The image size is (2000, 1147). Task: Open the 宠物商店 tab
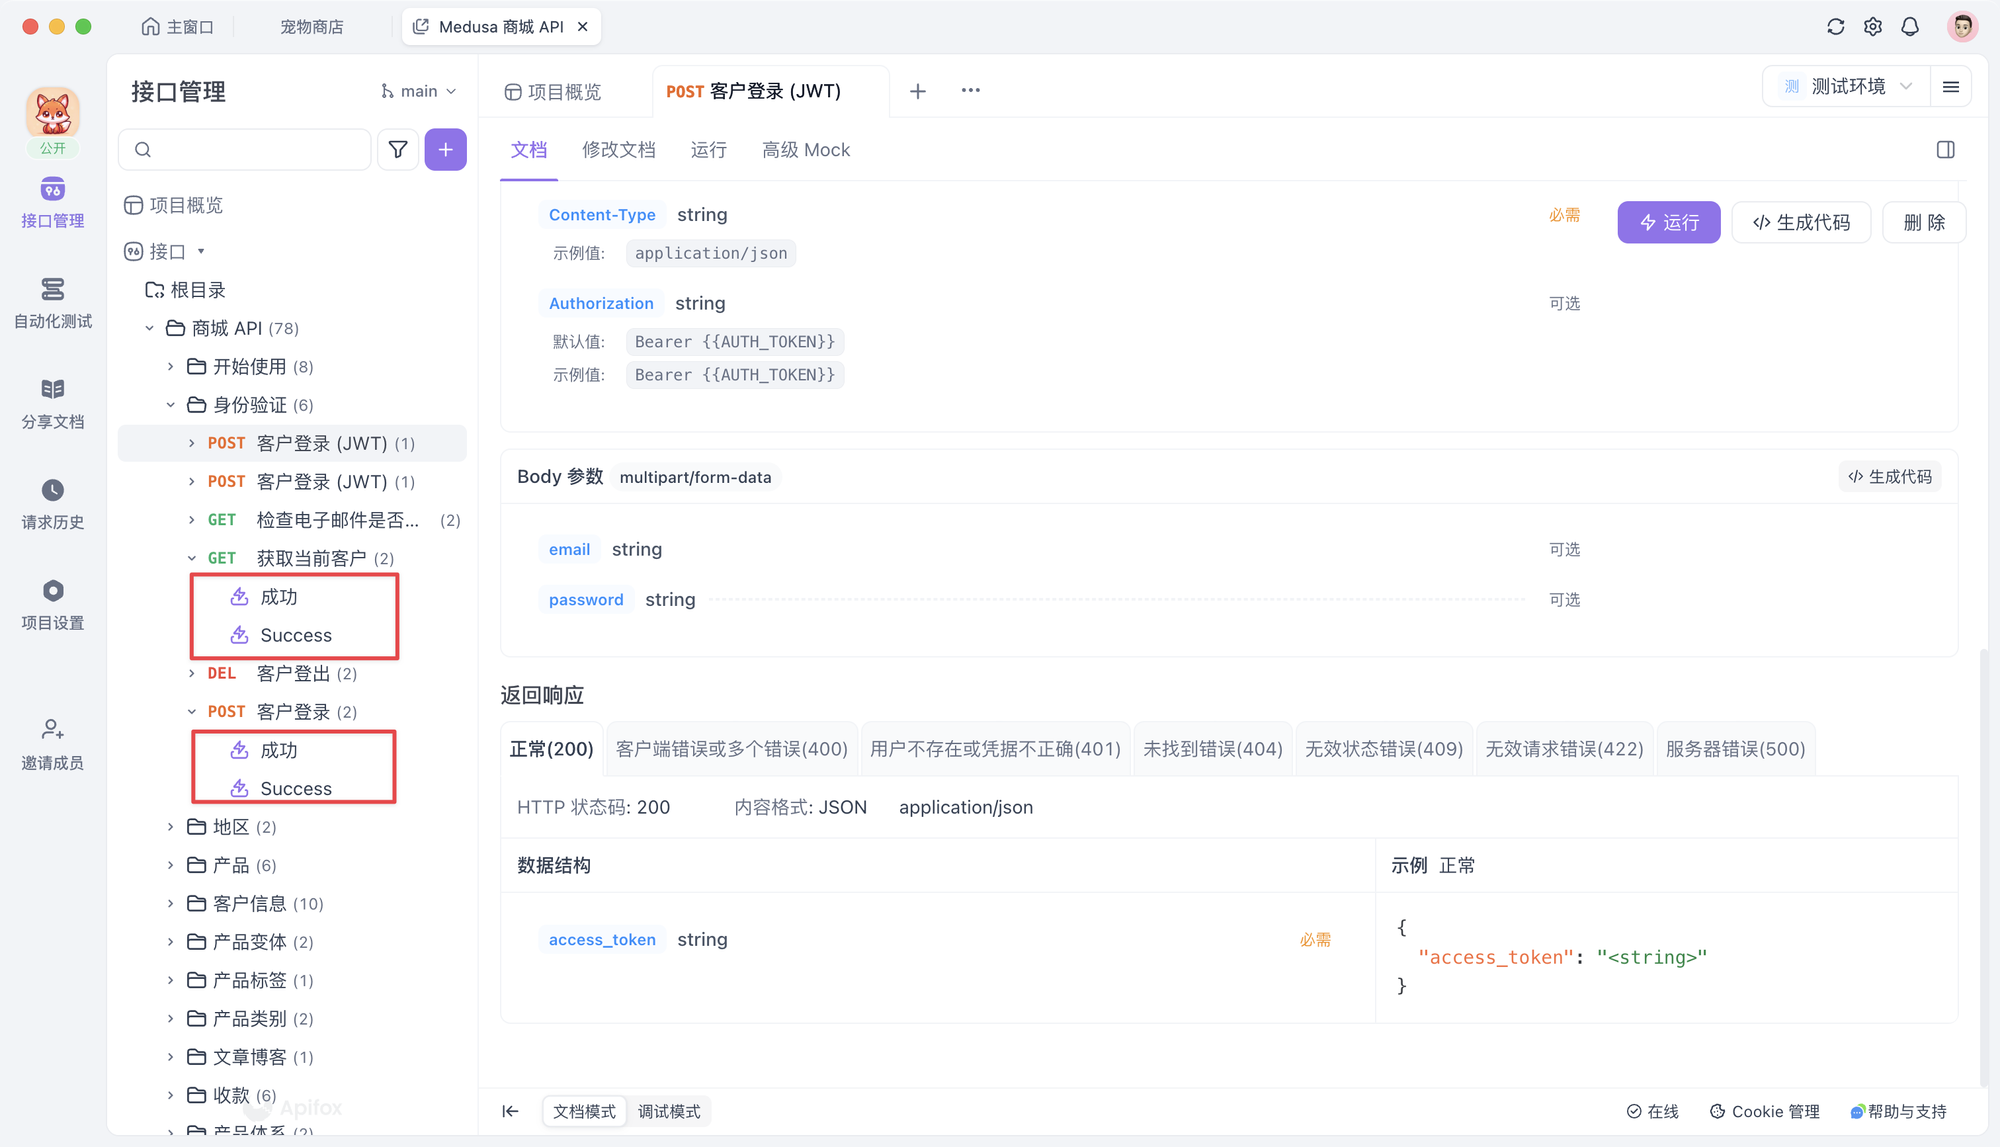(x=312, y=27)
